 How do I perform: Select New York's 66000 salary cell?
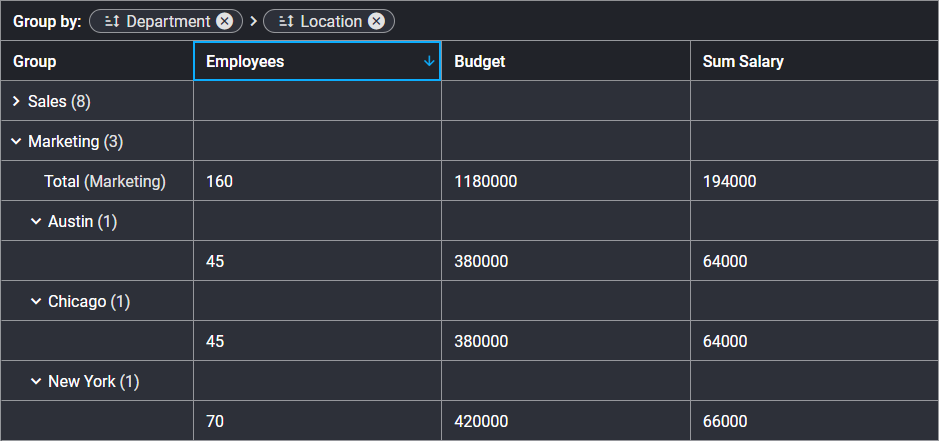(x=814, y=421)
